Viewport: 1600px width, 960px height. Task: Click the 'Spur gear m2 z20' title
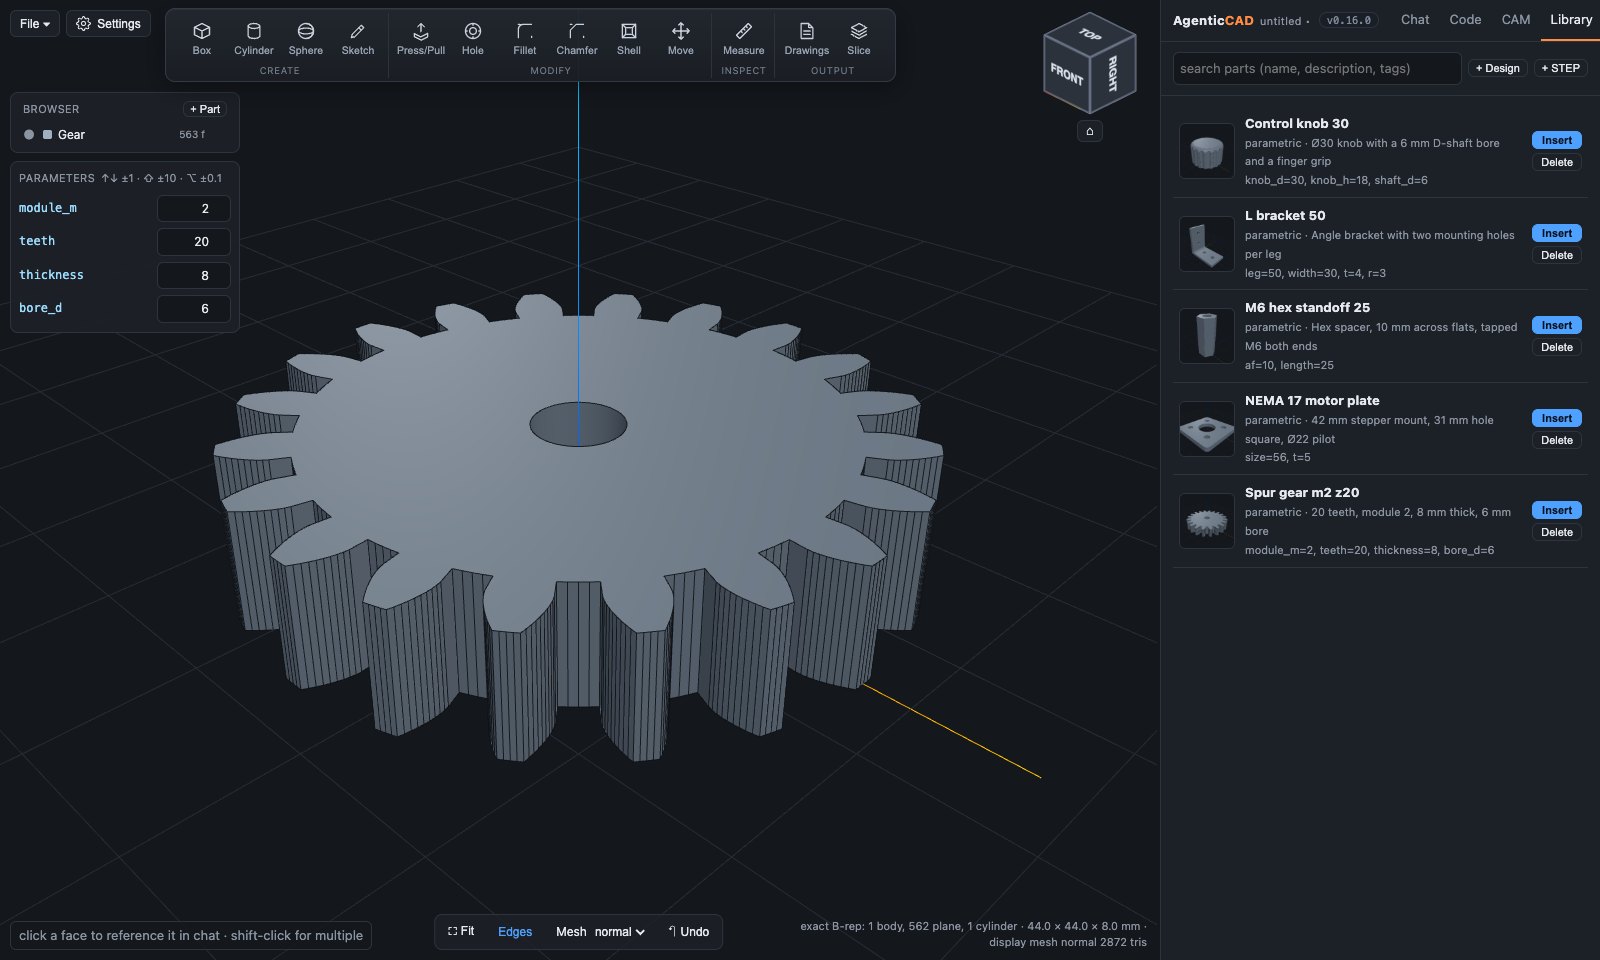tap(1301, 492)
